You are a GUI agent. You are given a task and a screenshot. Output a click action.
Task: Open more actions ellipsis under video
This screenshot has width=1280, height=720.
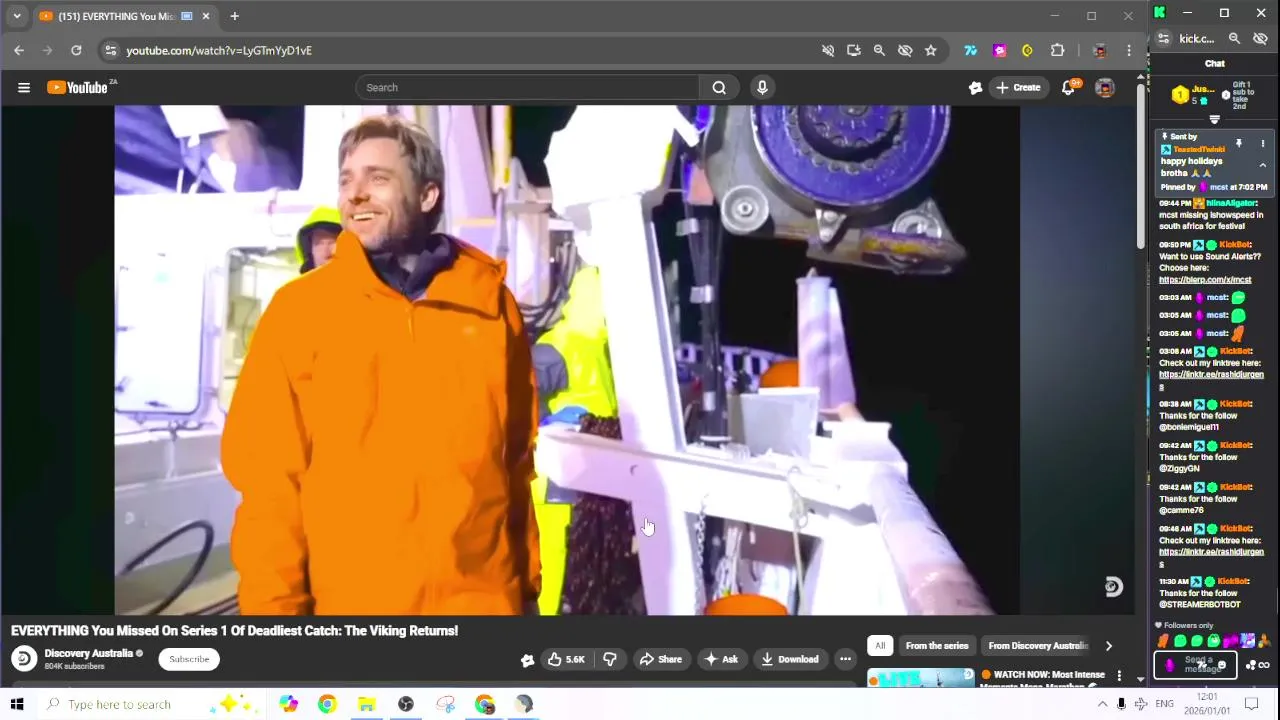[845, 659]
